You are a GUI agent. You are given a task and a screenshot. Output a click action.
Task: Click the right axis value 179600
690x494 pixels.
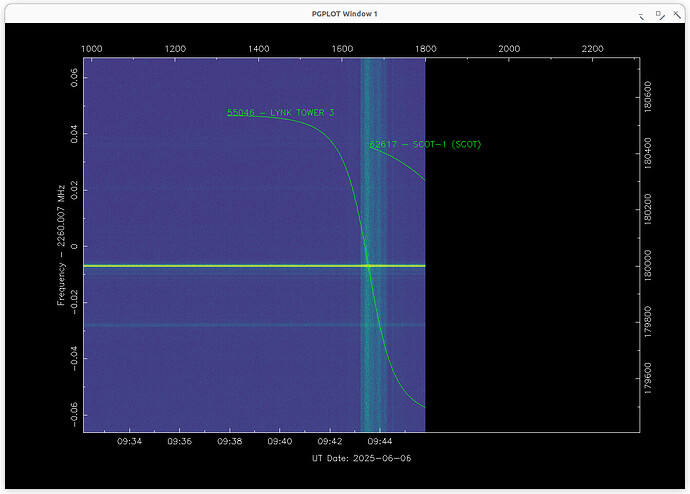[647, 379]
